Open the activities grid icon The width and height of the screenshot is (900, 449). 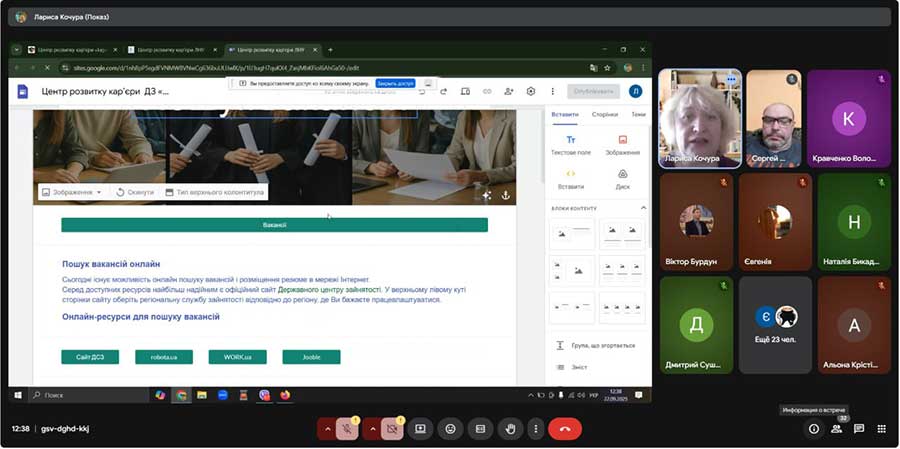(x=882, y=429)
